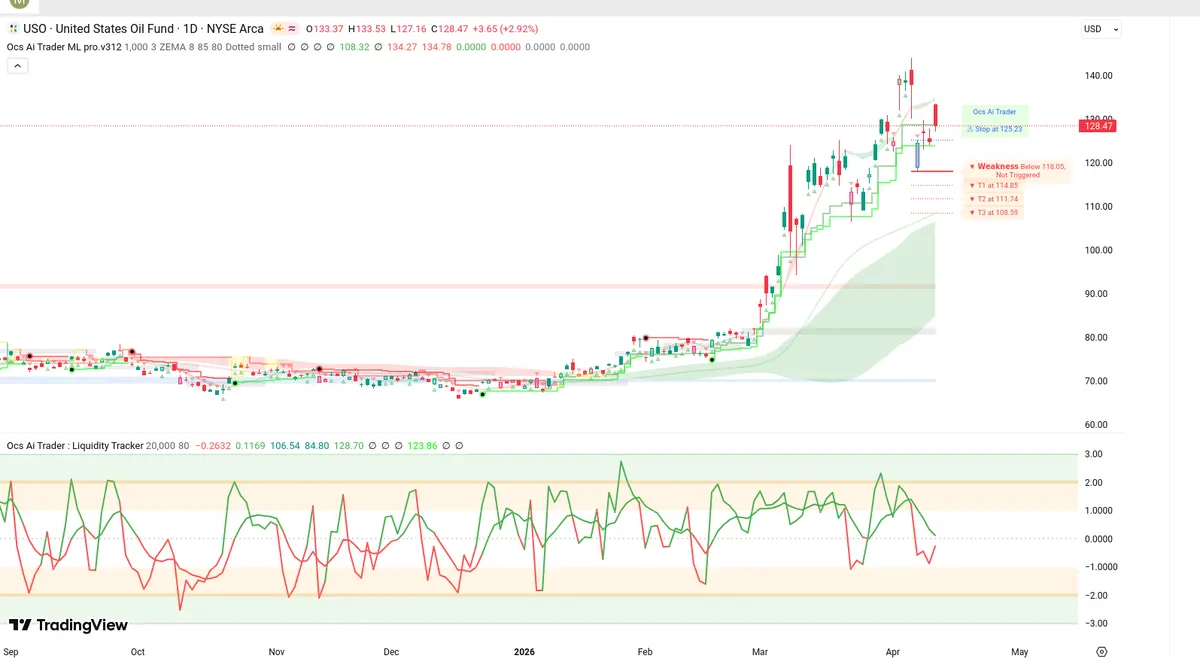1200x658 pixels.
Task: Open the TradingView logo link
Action: point(68,625)
